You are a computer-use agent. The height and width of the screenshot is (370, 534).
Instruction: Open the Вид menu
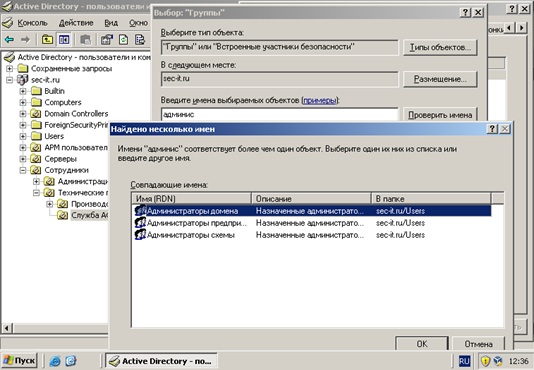[x=111, y=23]
